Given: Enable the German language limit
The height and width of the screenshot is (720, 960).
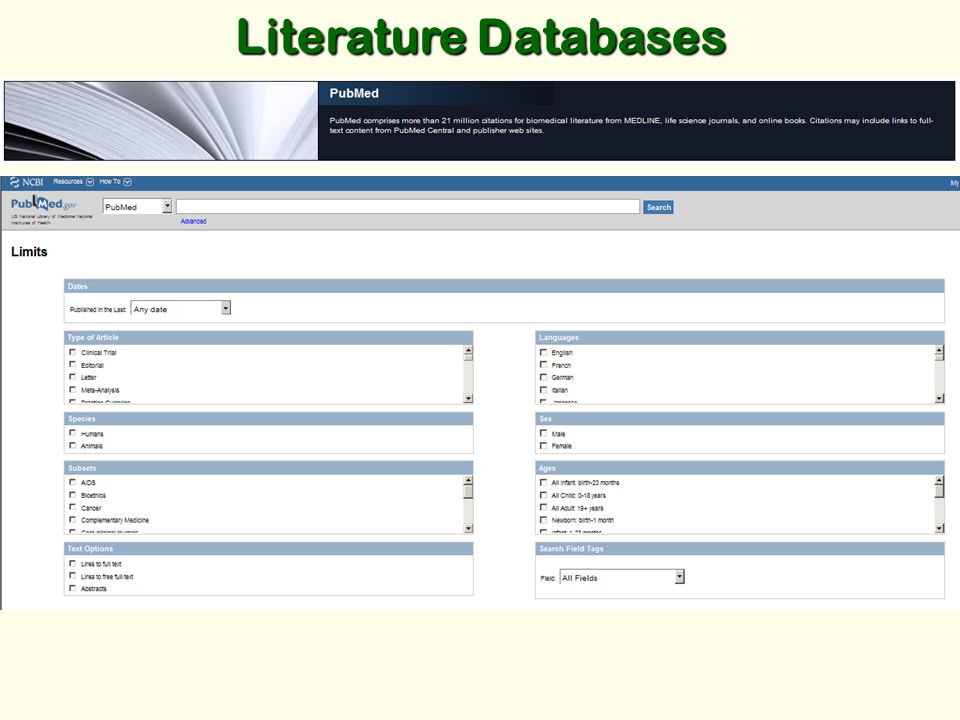Looking at the screenshot, I should pos(543,377).
